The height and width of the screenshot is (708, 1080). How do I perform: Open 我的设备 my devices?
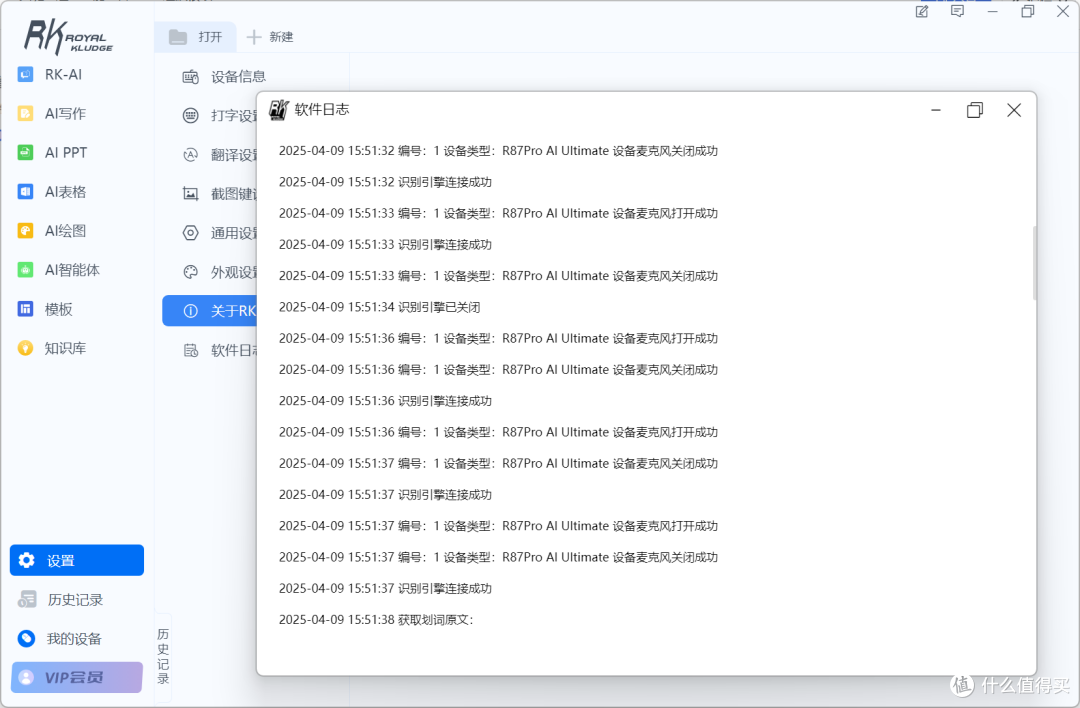60,639
